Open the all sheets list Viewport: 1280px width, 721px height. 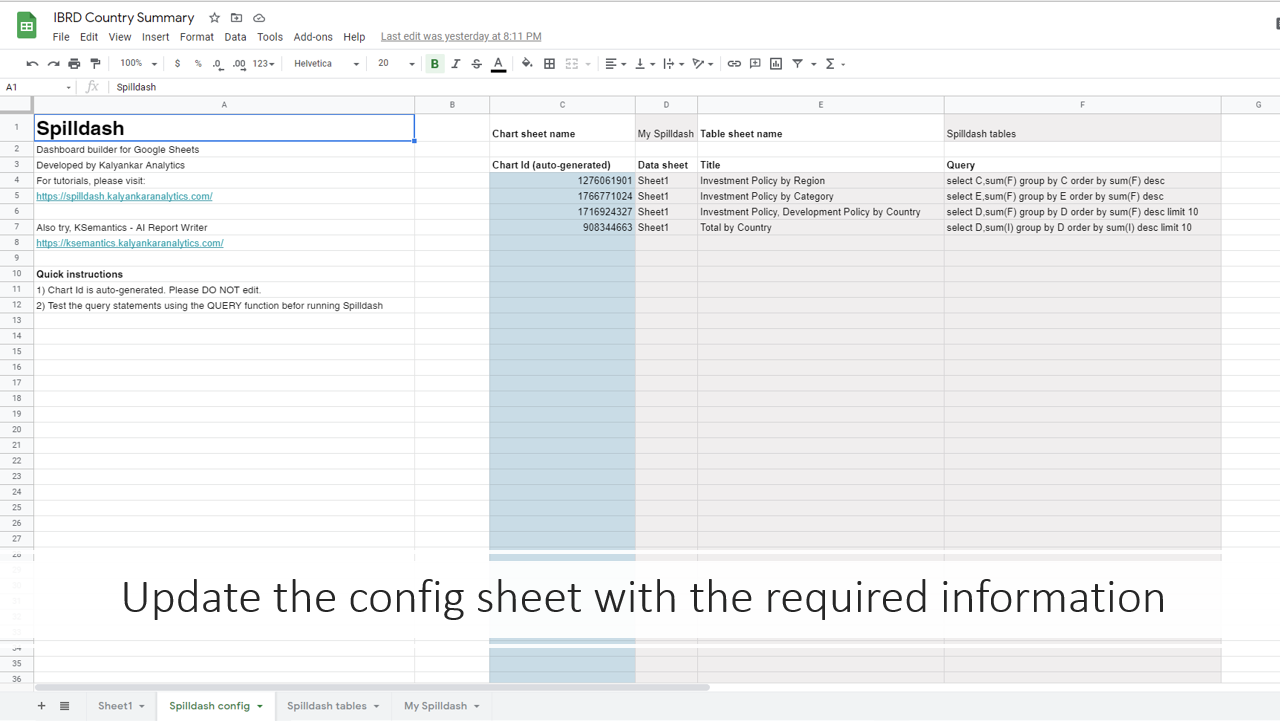[65, 706]
